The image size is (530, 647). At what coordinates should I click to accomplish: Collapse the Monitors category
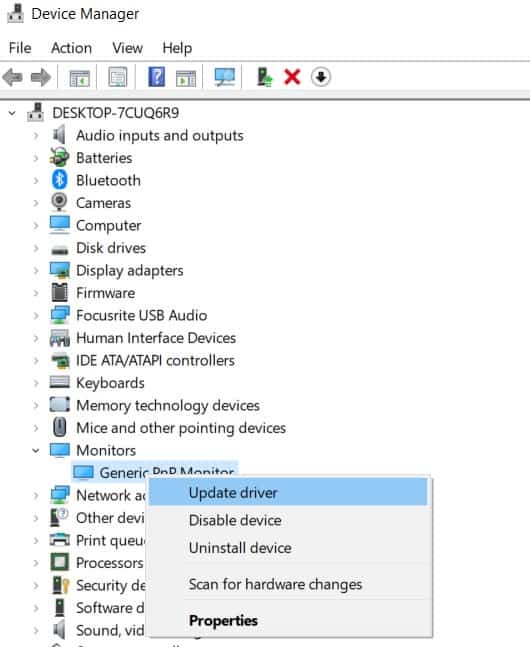click(x=36, y=451)
